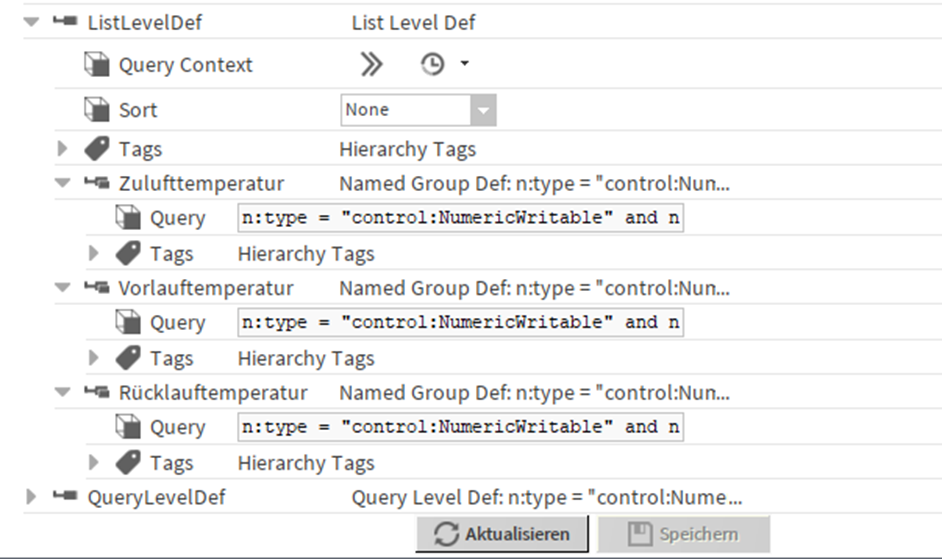Screen dimensions: 942x559
Task: Click the Rücklauftemperatur group icon
Action: pyautogui.click(x=97, y=393)
